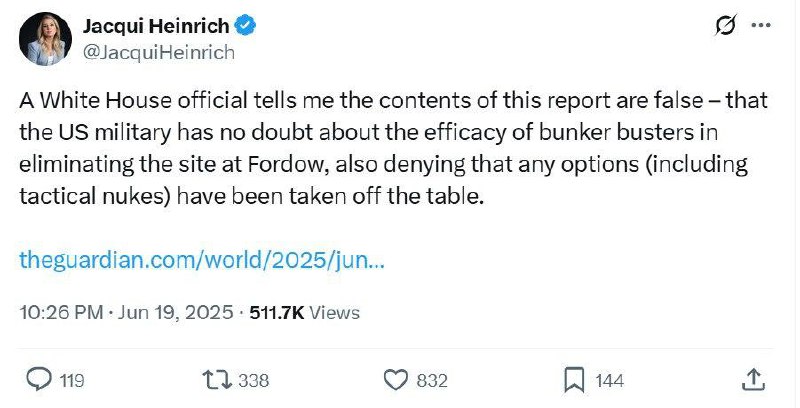The image size is (800, 408).
Task: Click the 10:26 PM timestamp
Action: [61, 313]
